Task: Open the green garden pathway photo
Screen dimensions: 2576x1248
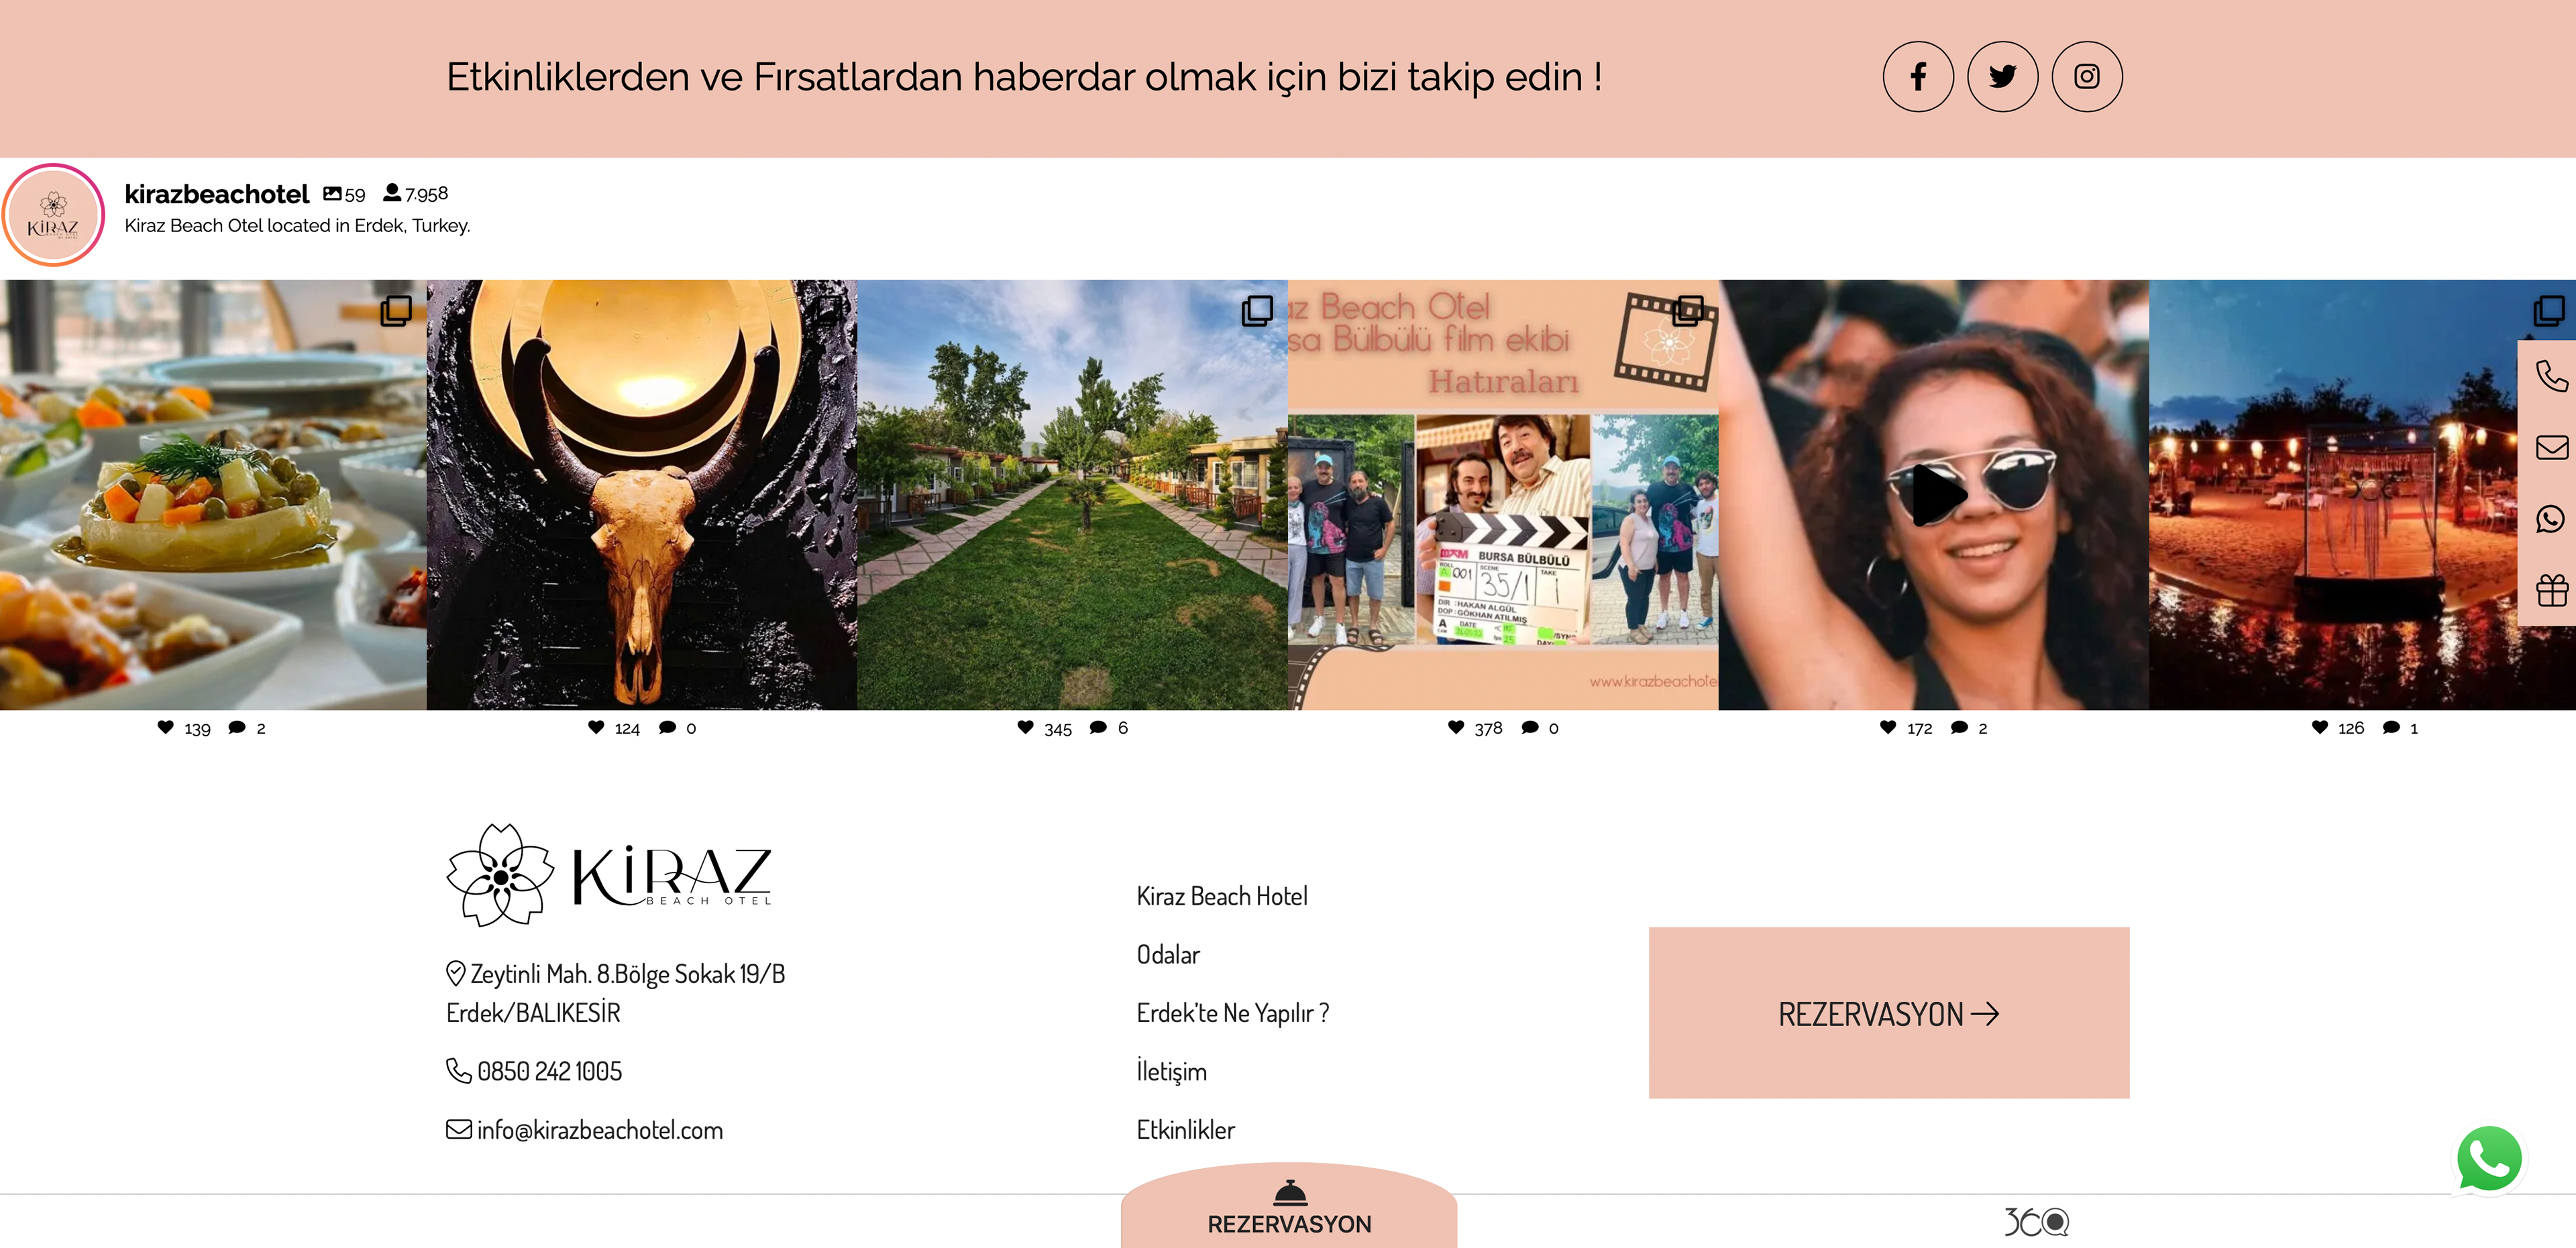Action: pyautogui.click(x=1072, y=495)
